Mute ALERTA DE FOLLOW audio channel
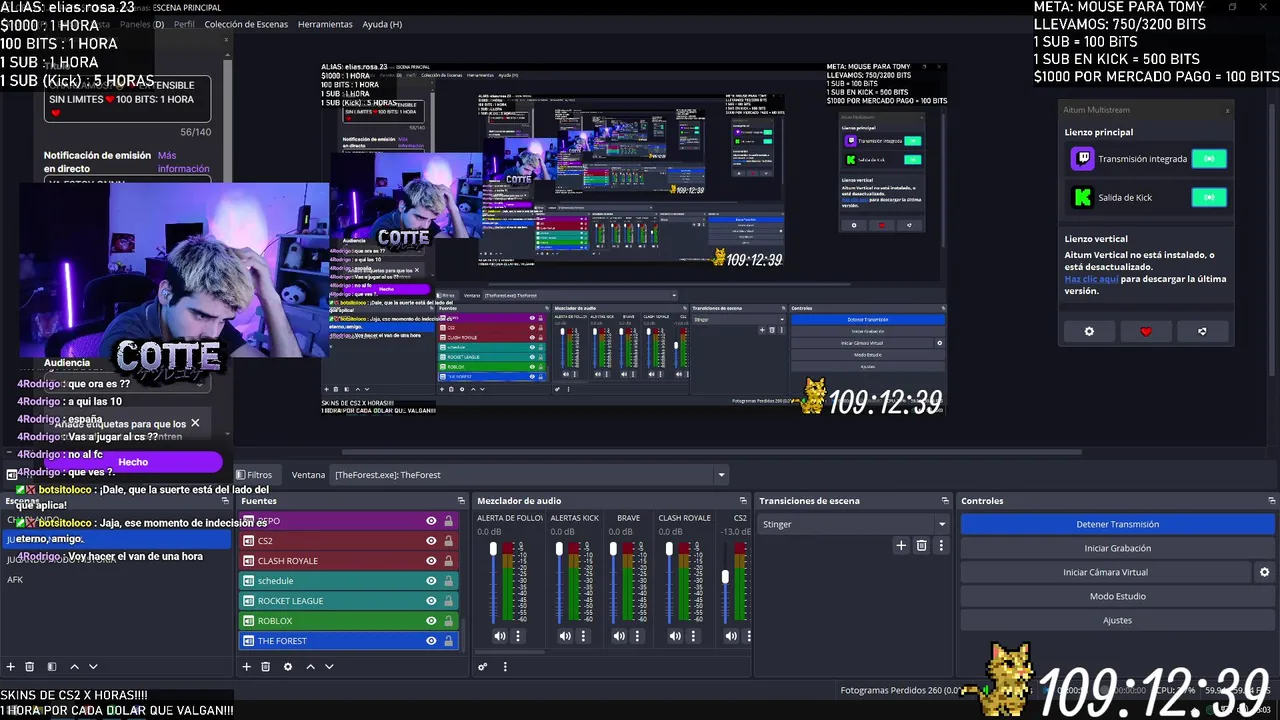The height and width of the screenshot is (720, 1280). [499, 636]
